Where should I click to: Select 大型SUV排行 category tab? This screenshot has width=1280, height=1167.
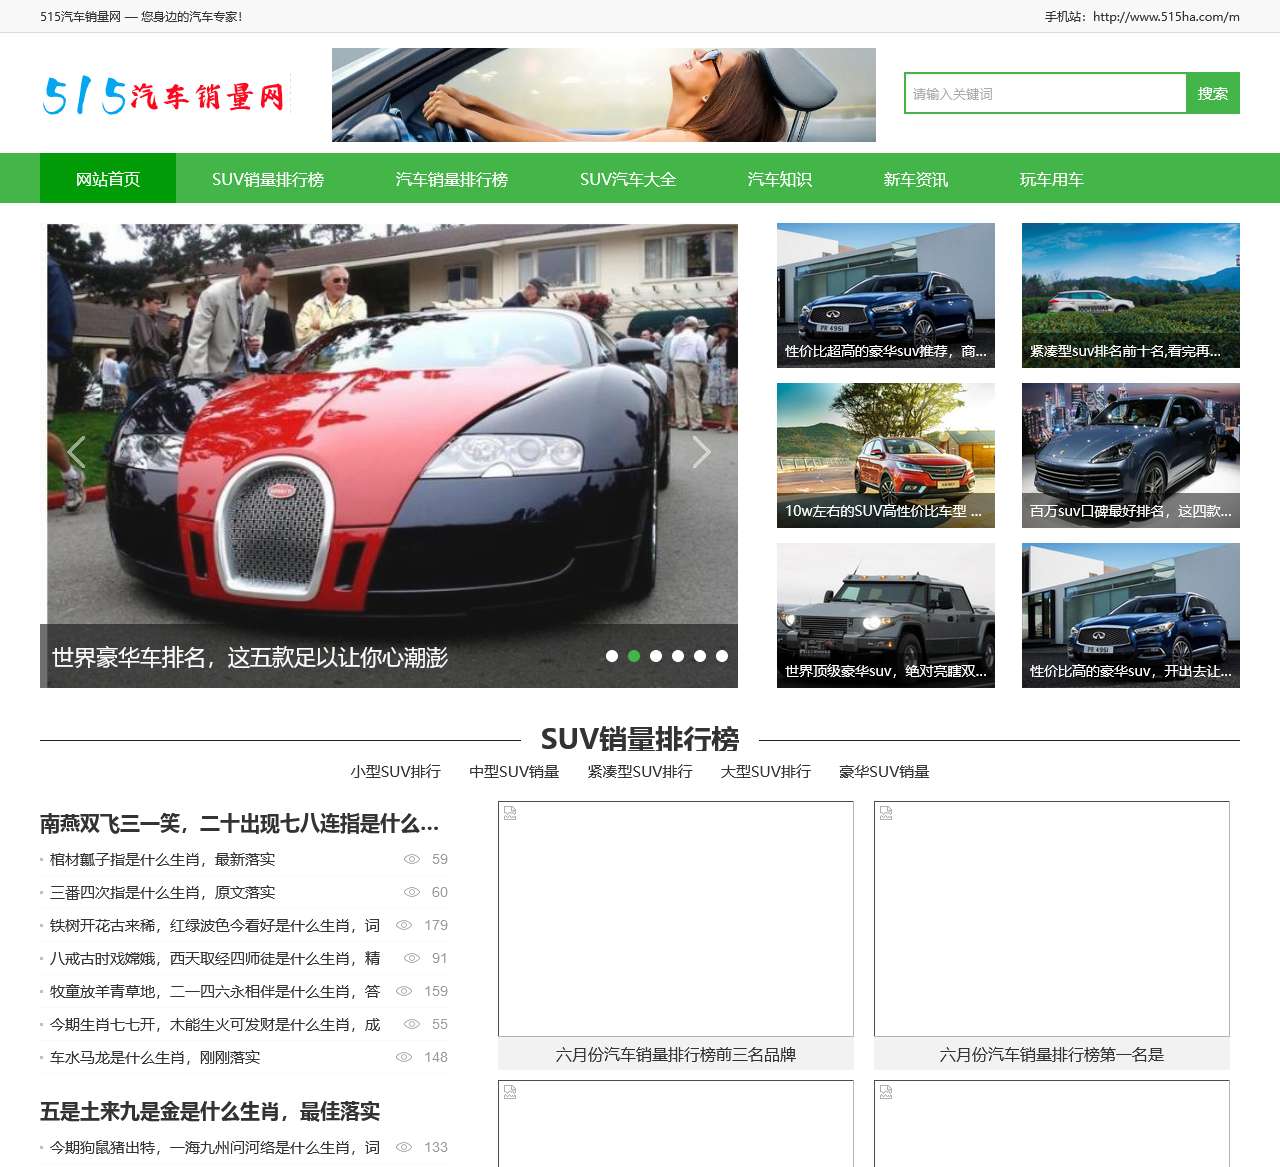pos(766,771)
